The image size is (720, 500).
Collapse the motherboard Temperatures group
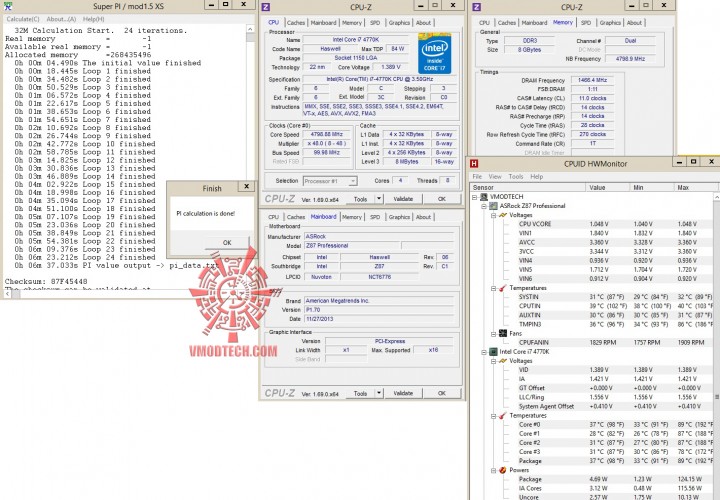pyautogui.click(x=494, y=288)
